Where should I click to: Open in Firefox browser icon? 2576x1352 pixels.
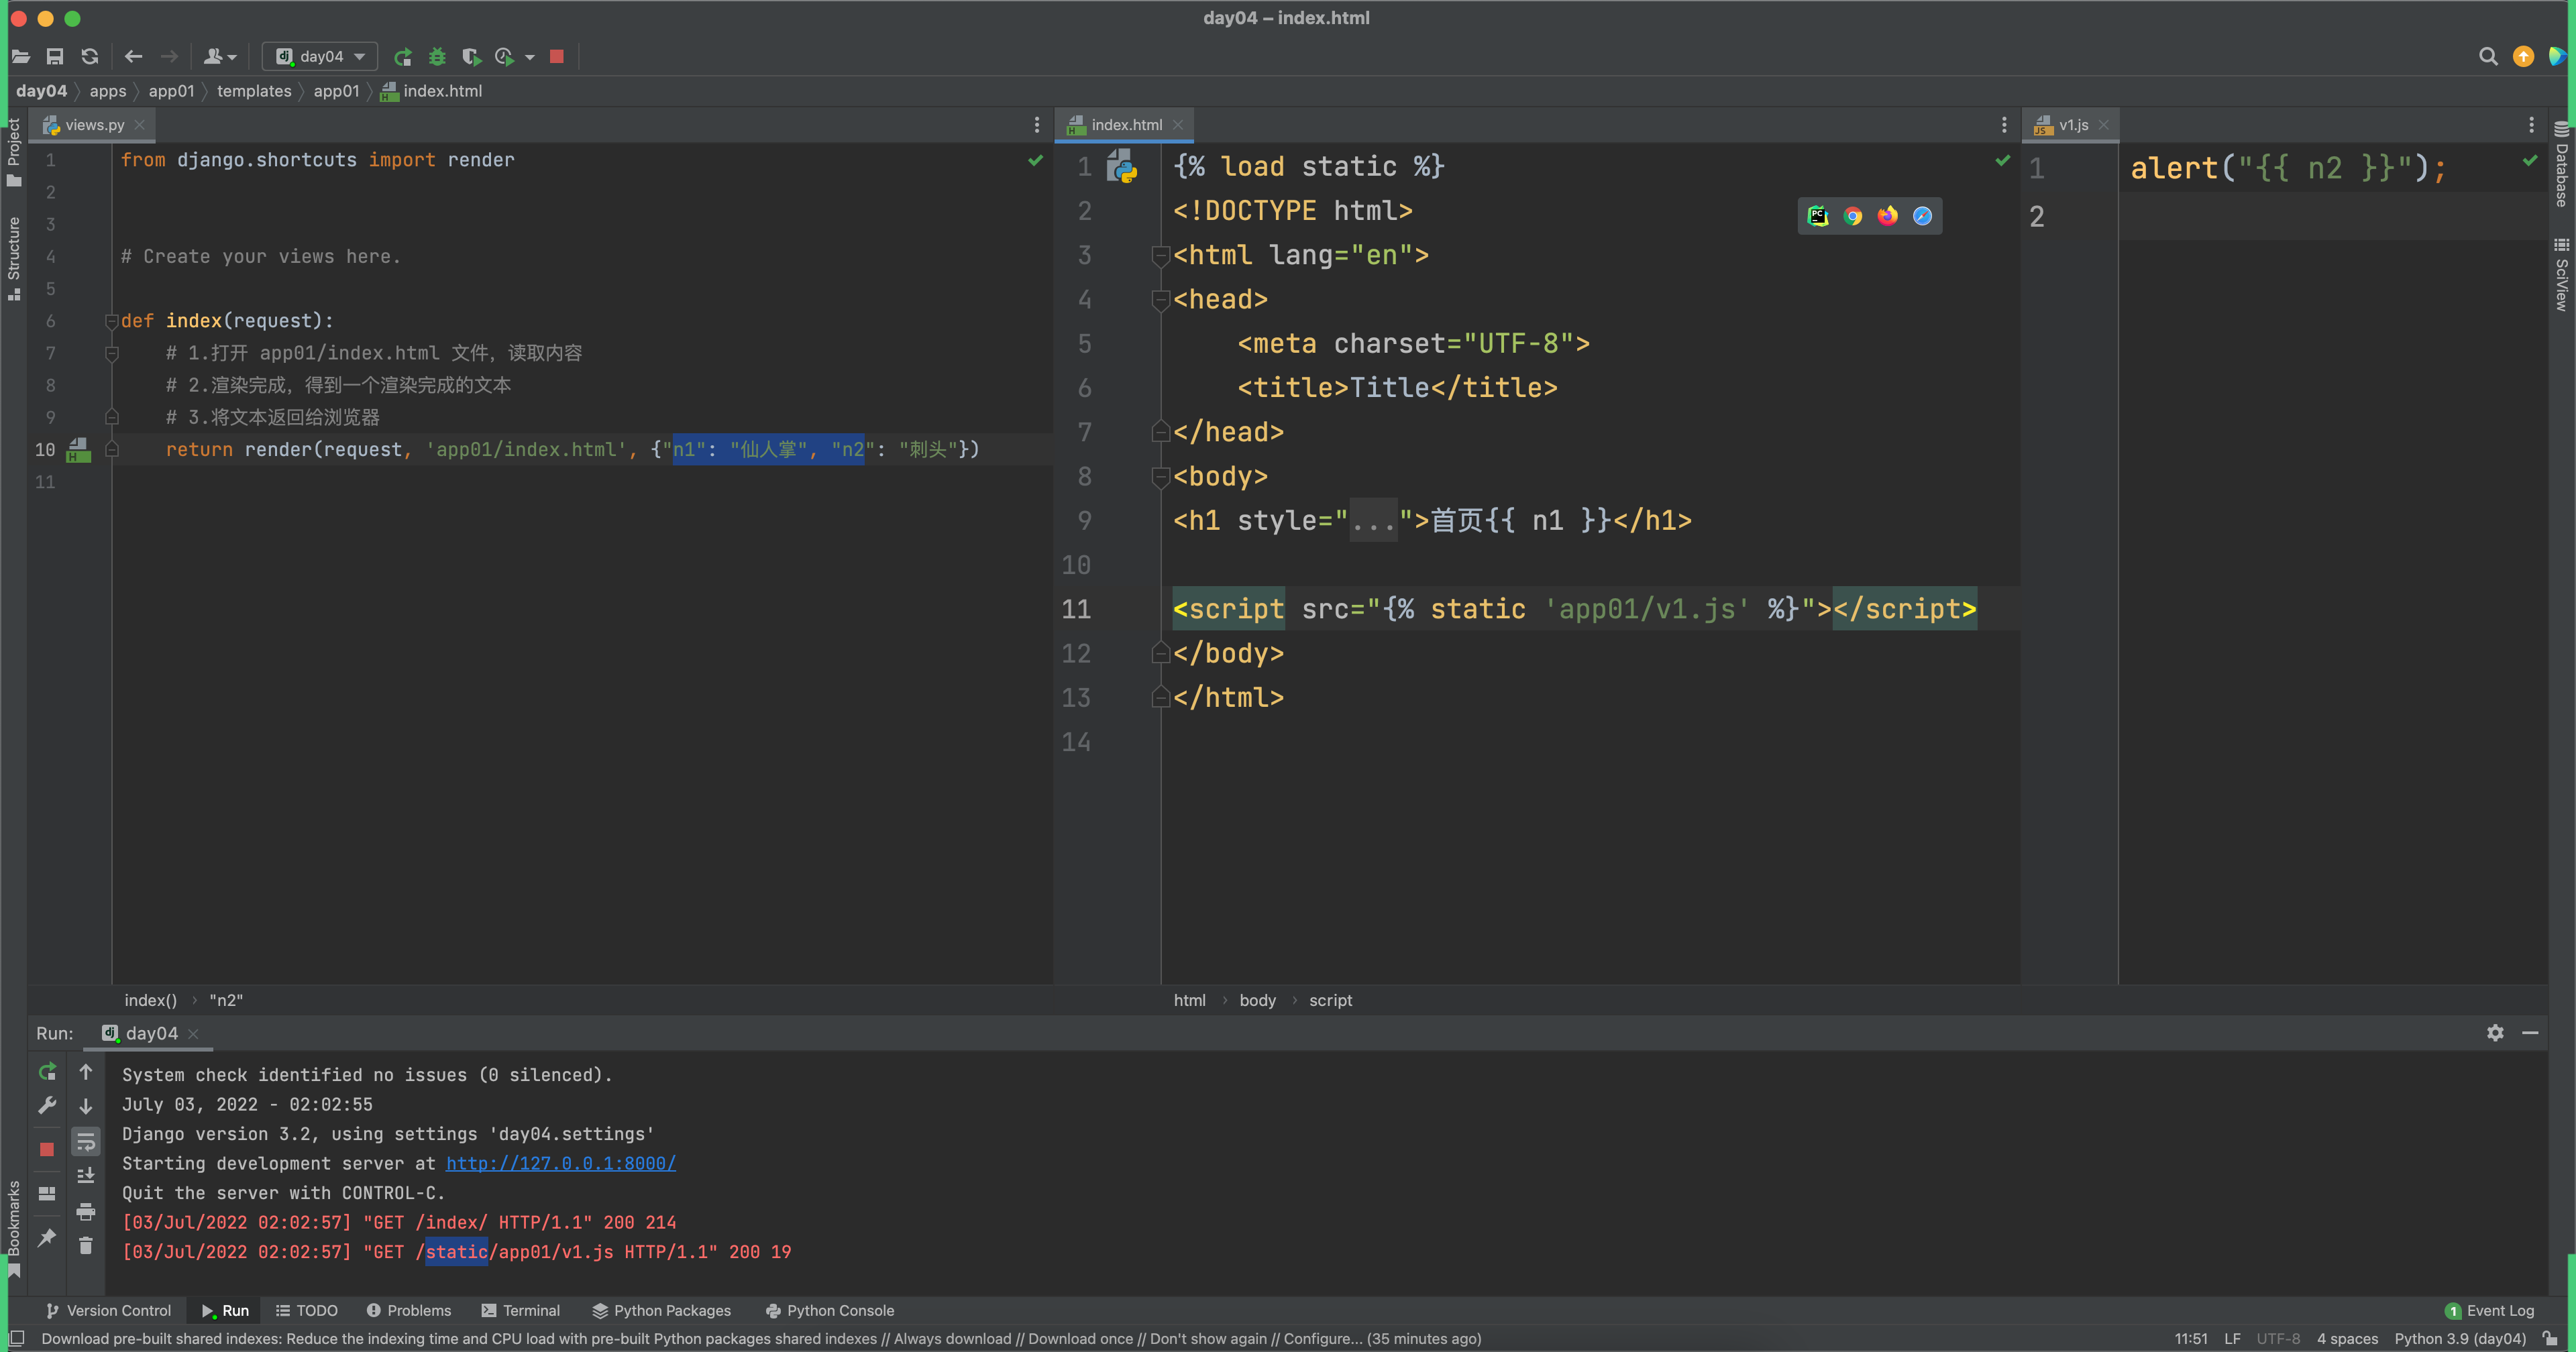[x=1887, y=216]
